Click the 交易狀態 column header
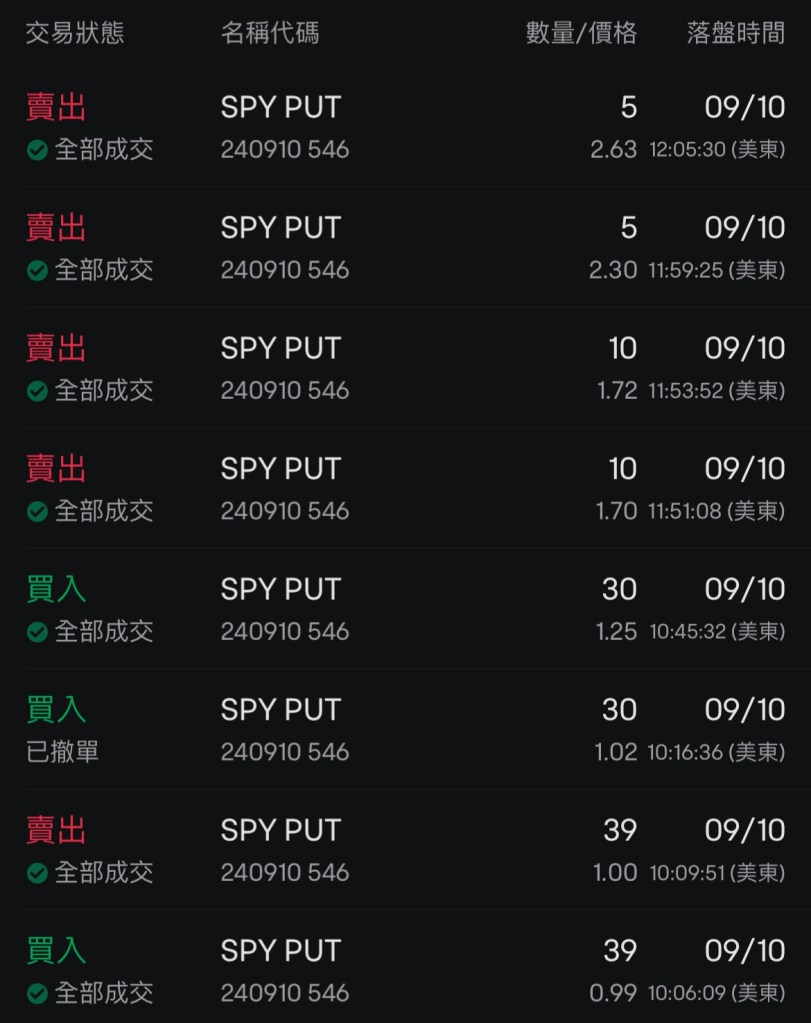The height and width of the screenshot is (1023, 811). coord(75,33)
